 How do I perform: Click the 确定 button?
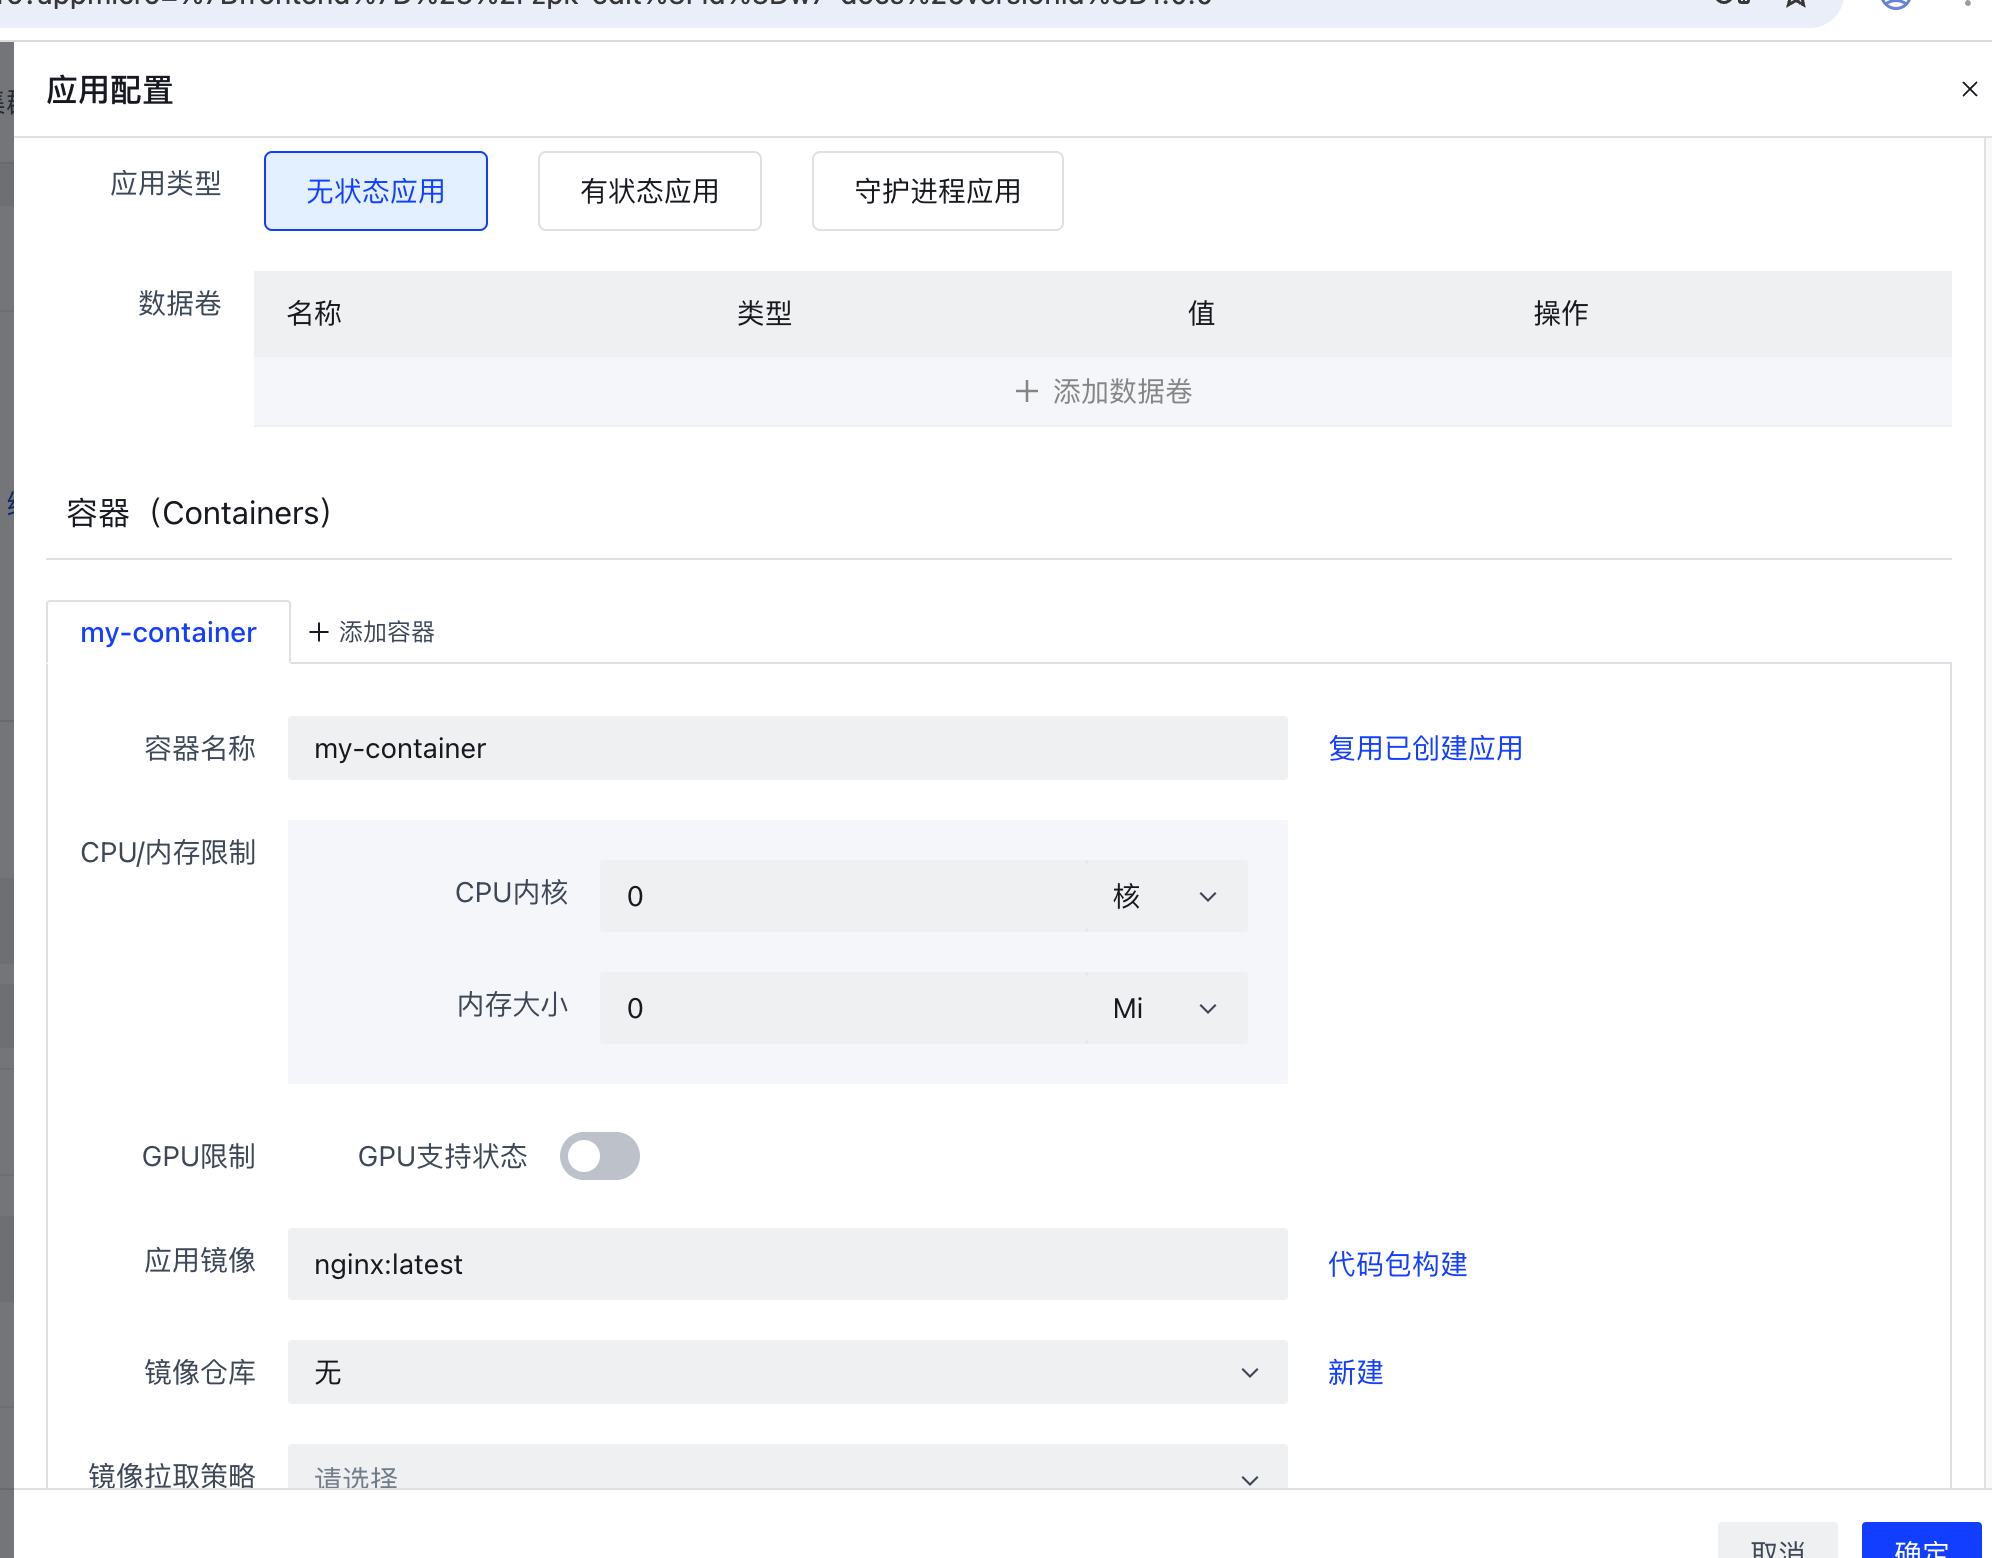click(1921, 1541)
